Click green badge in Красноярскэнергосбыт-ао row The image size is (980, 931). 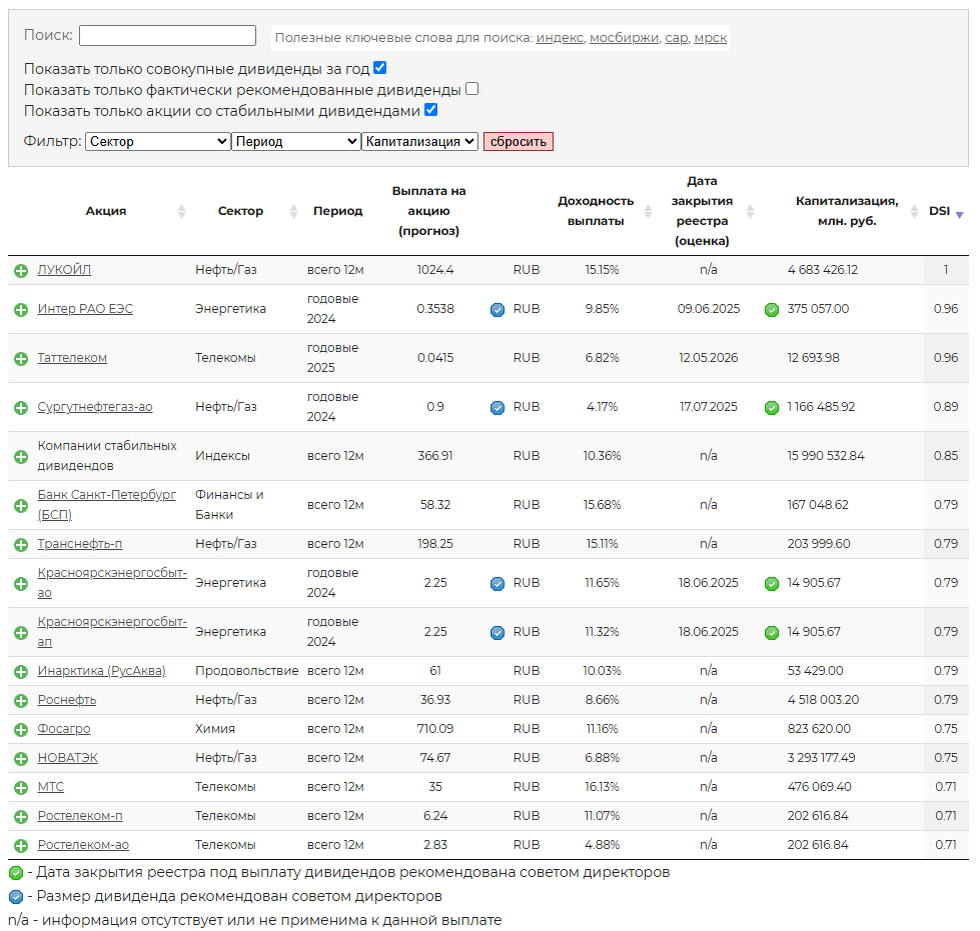pyautogui.click(x=772, y=584)
